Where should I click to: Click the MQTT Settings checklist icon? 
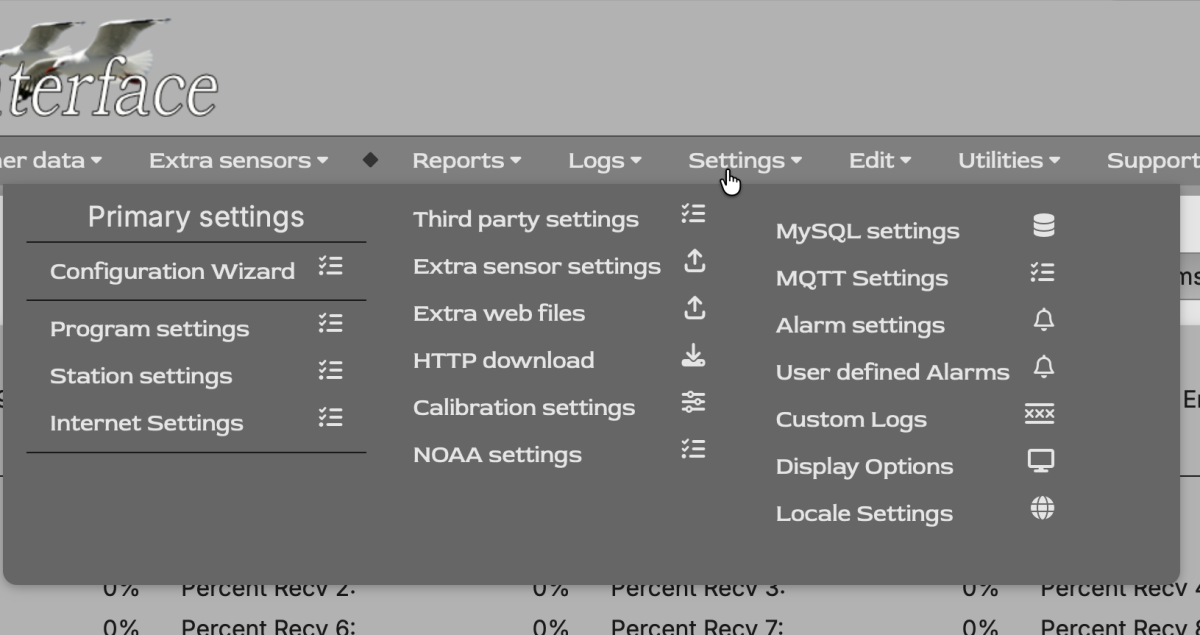click(x=1043, y=272)
